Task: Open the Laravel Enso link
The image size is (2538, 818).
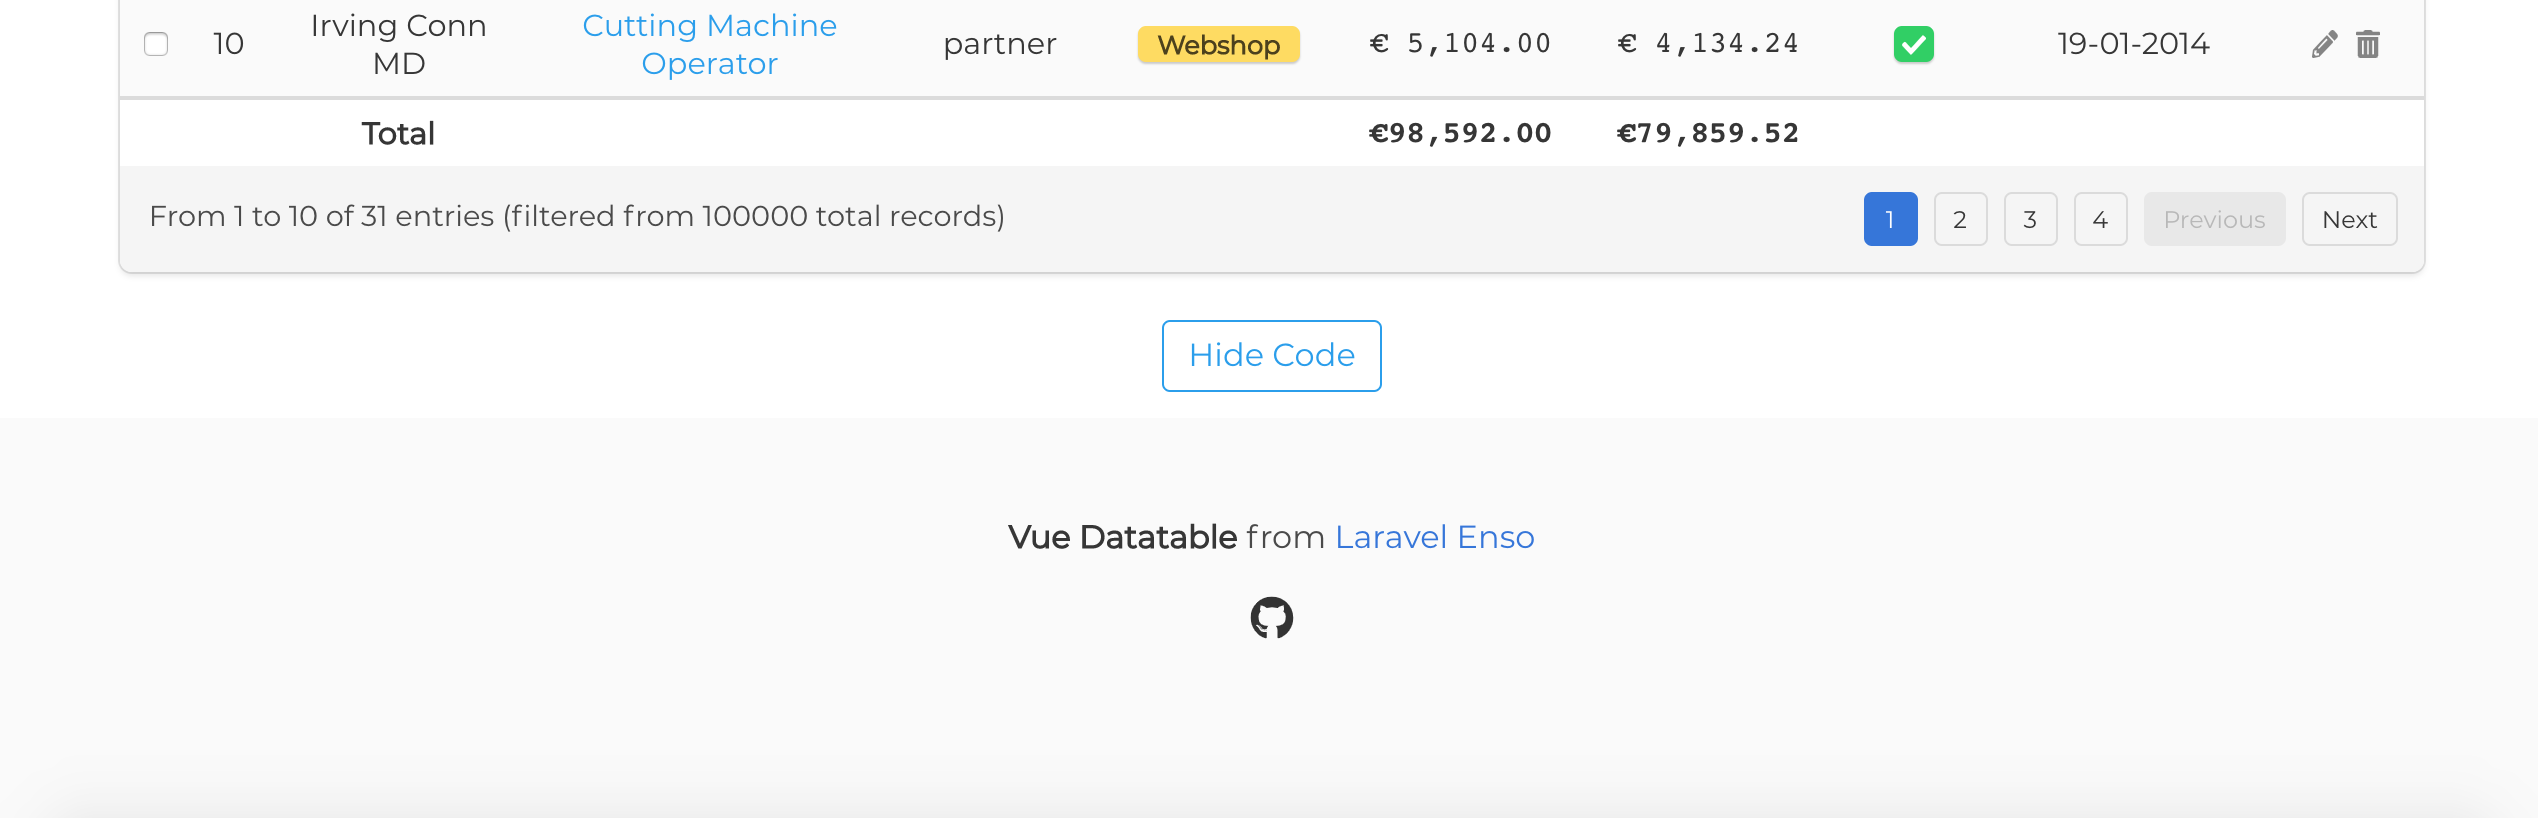Action: click(x=1434, y=537)
